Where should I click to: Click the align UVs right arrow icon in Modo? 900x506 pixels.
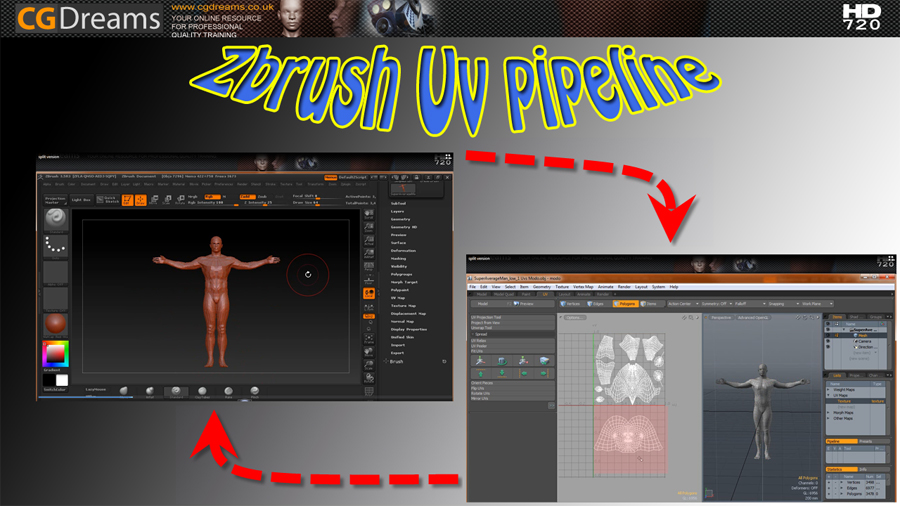point(544,373)
